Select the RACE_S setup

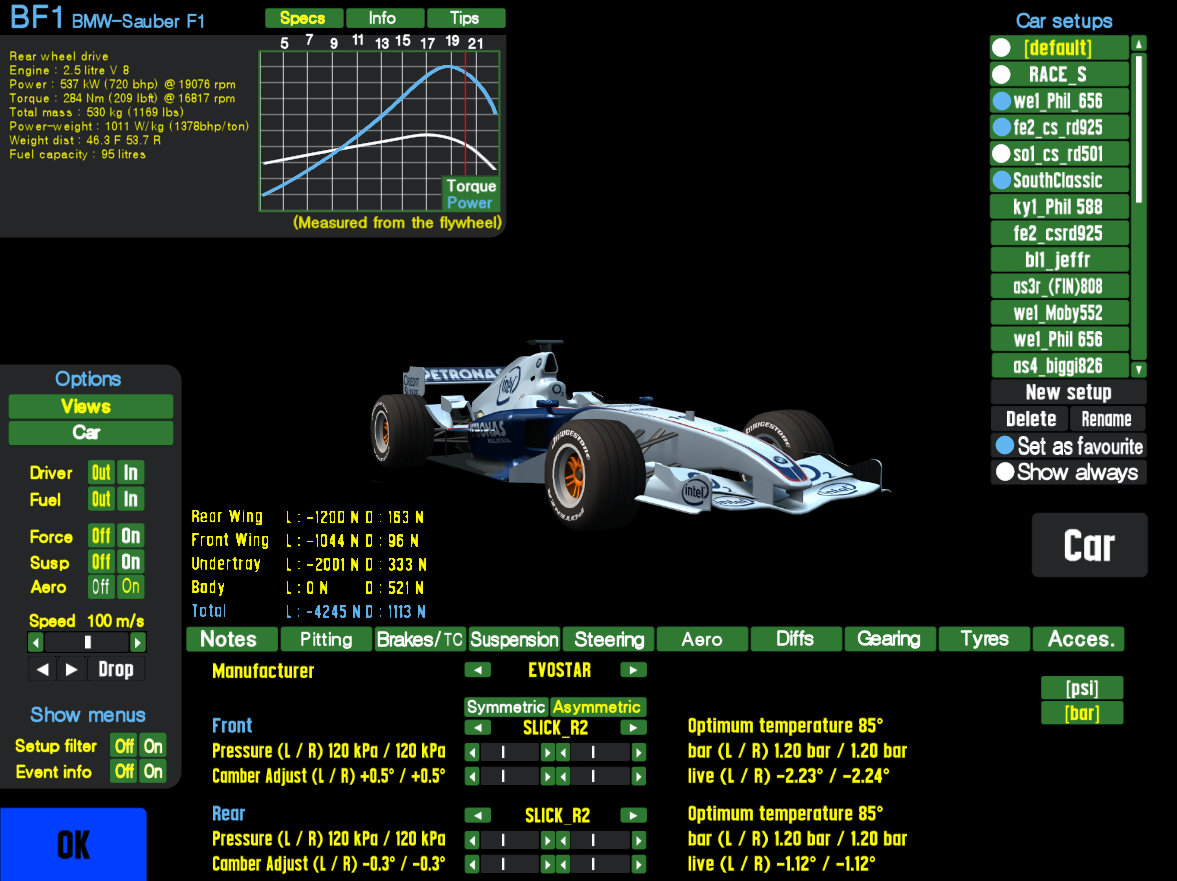pyautogui.click(x=1059, y=74)
